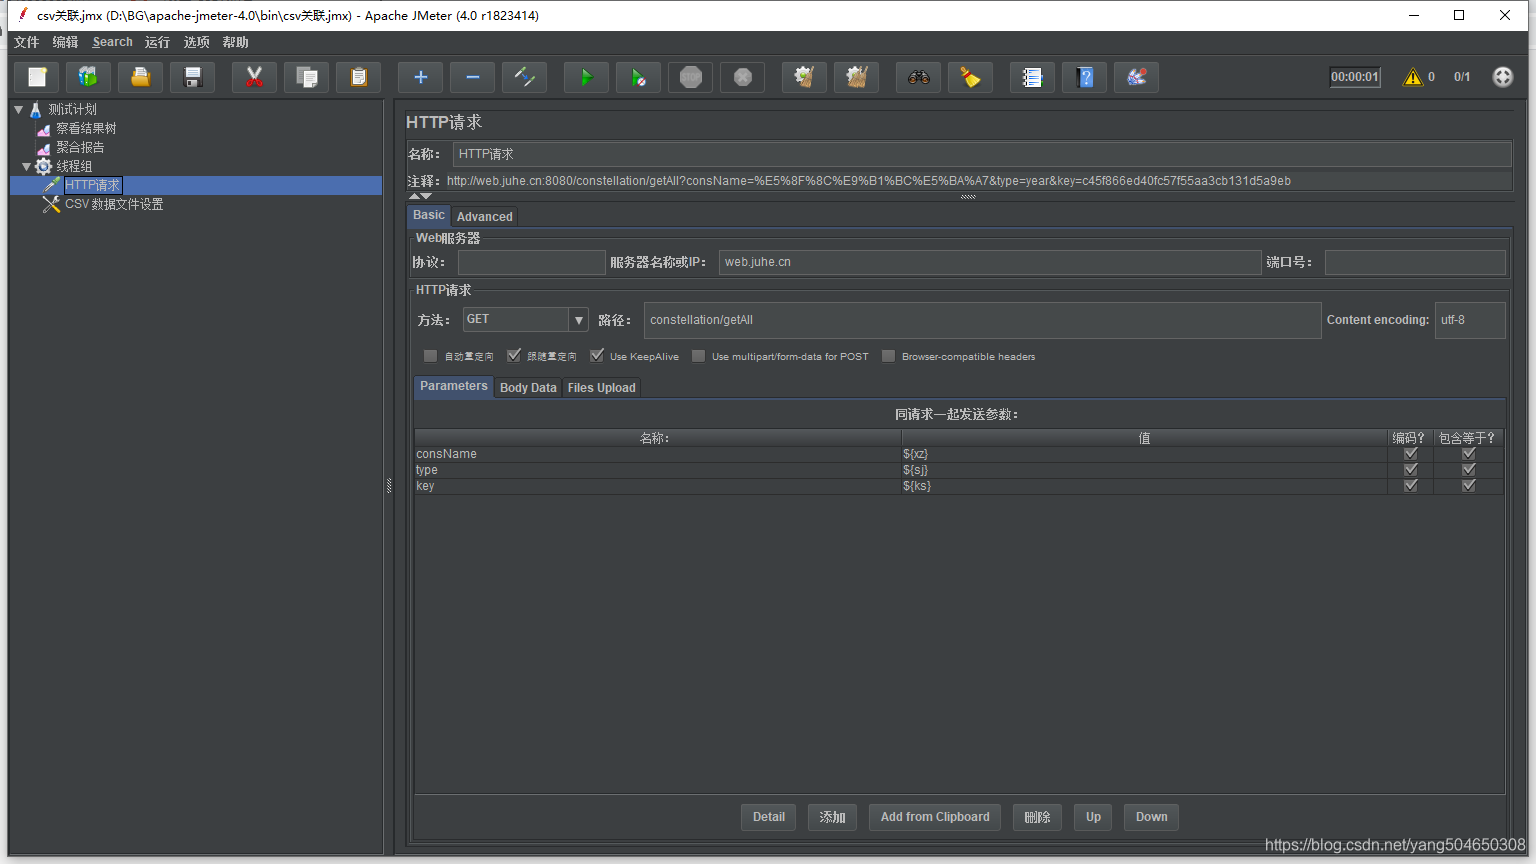Screen dimensions: 1536x864
Task: Uncheck Use KeepAlive checkbox
Action: pos(597,356)
